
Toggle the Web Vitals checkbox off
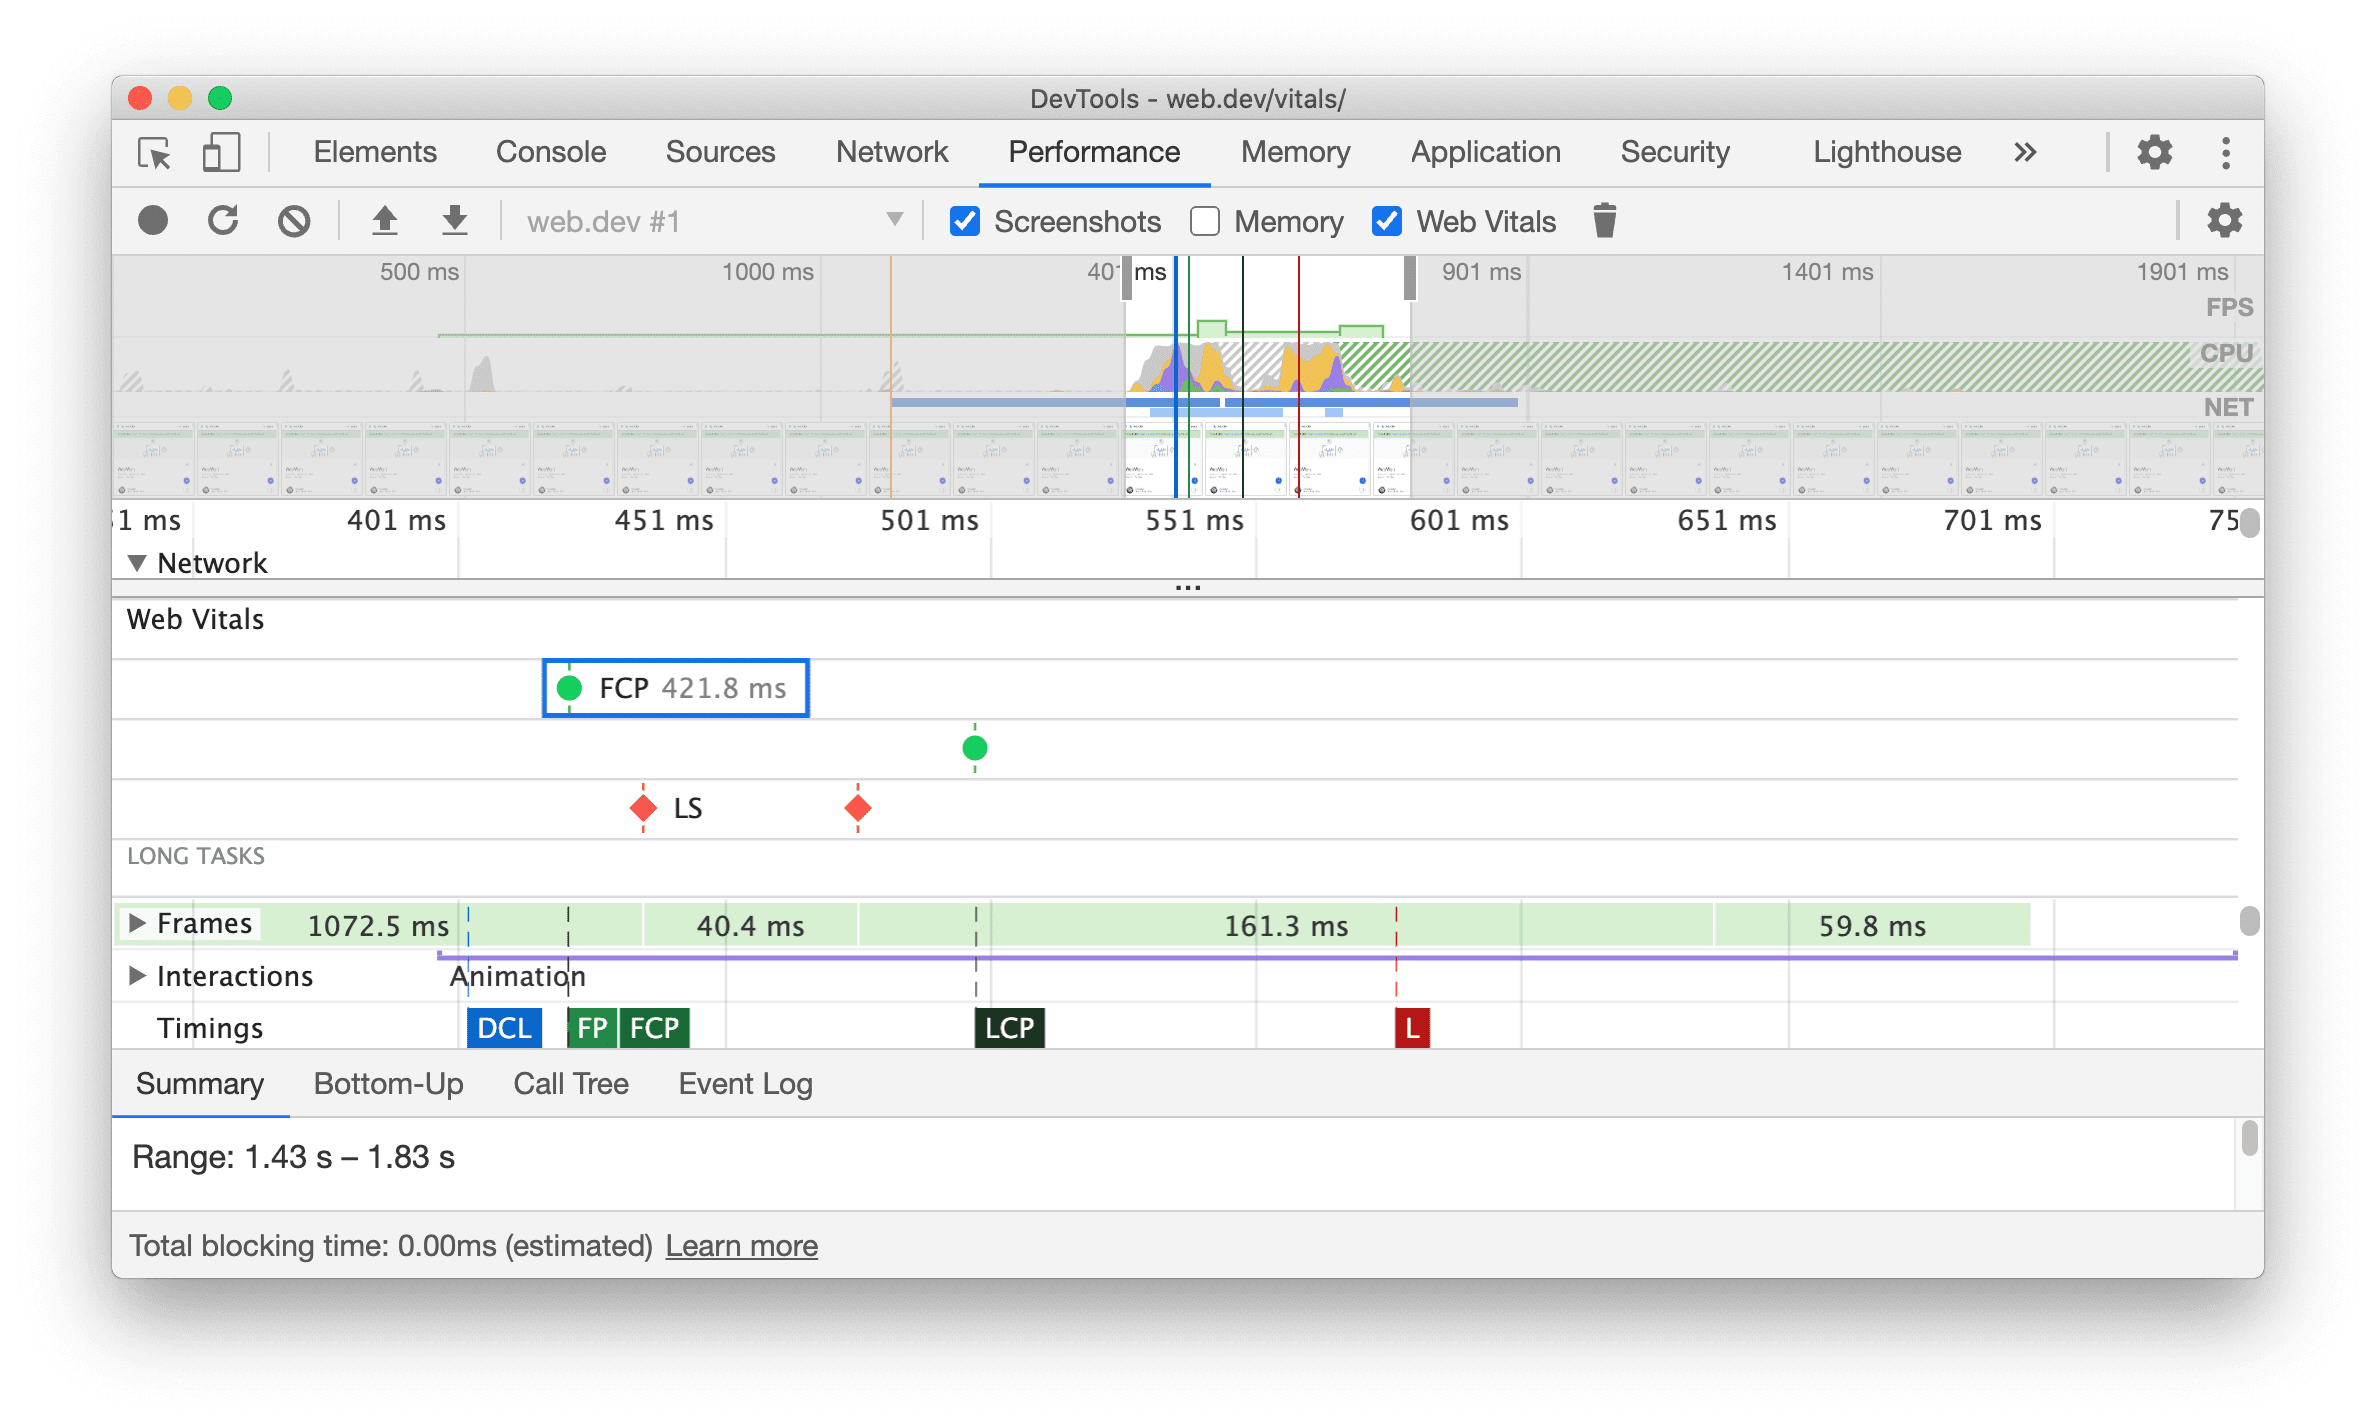[x=1383, y=222]
